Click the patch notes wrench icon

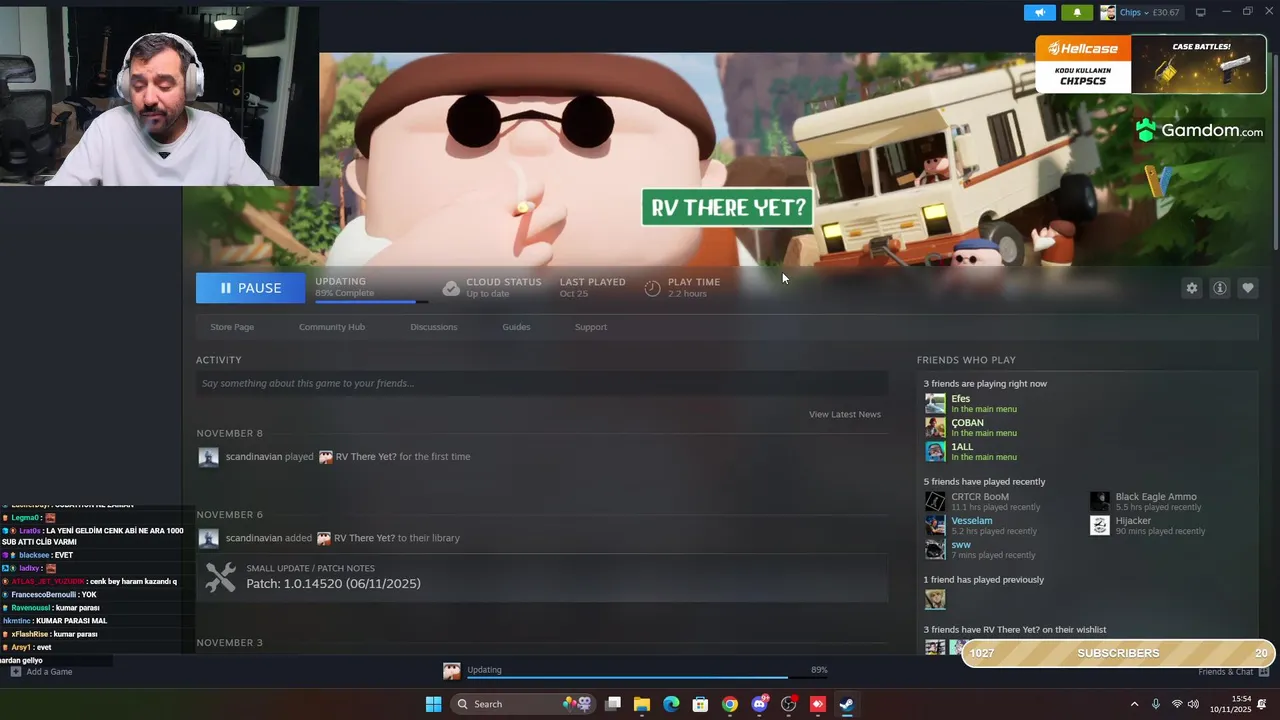pyautogui.click(x=220, y=577)
